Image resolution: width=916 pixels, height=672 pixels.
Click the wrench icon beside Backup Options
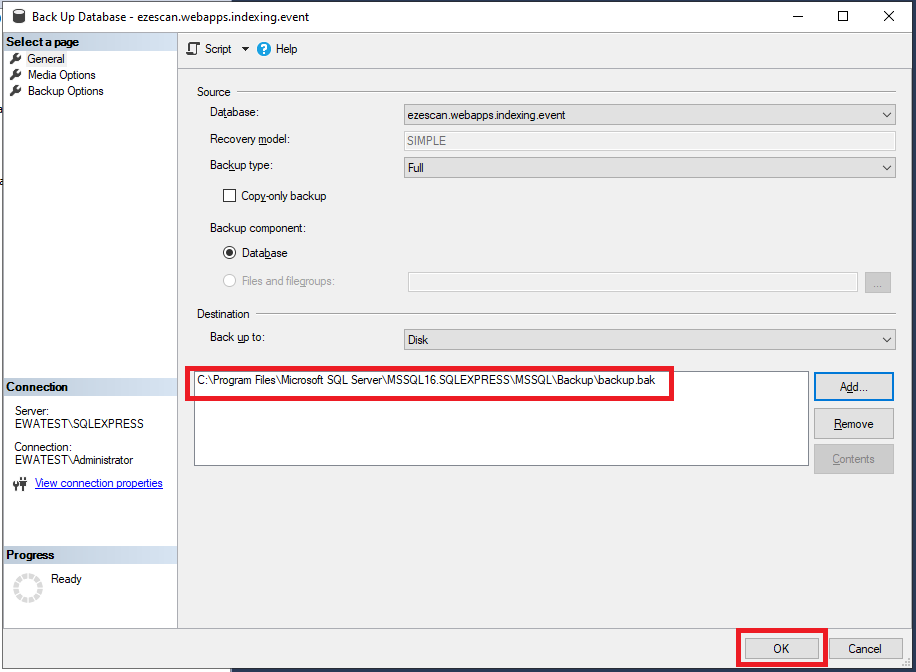[x=16, y=91]
